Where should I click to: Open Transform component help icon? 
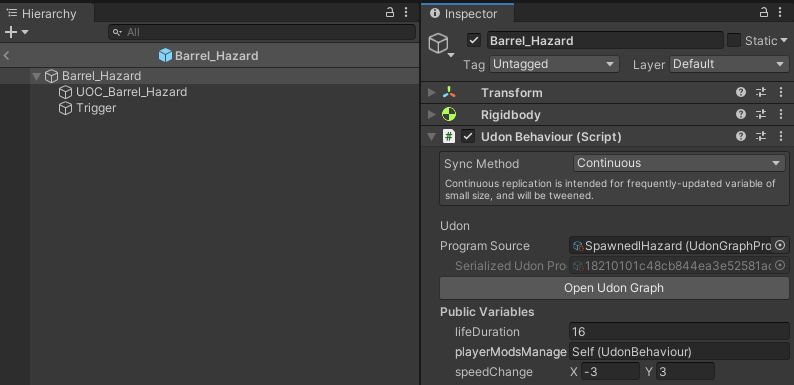point(741,92)
